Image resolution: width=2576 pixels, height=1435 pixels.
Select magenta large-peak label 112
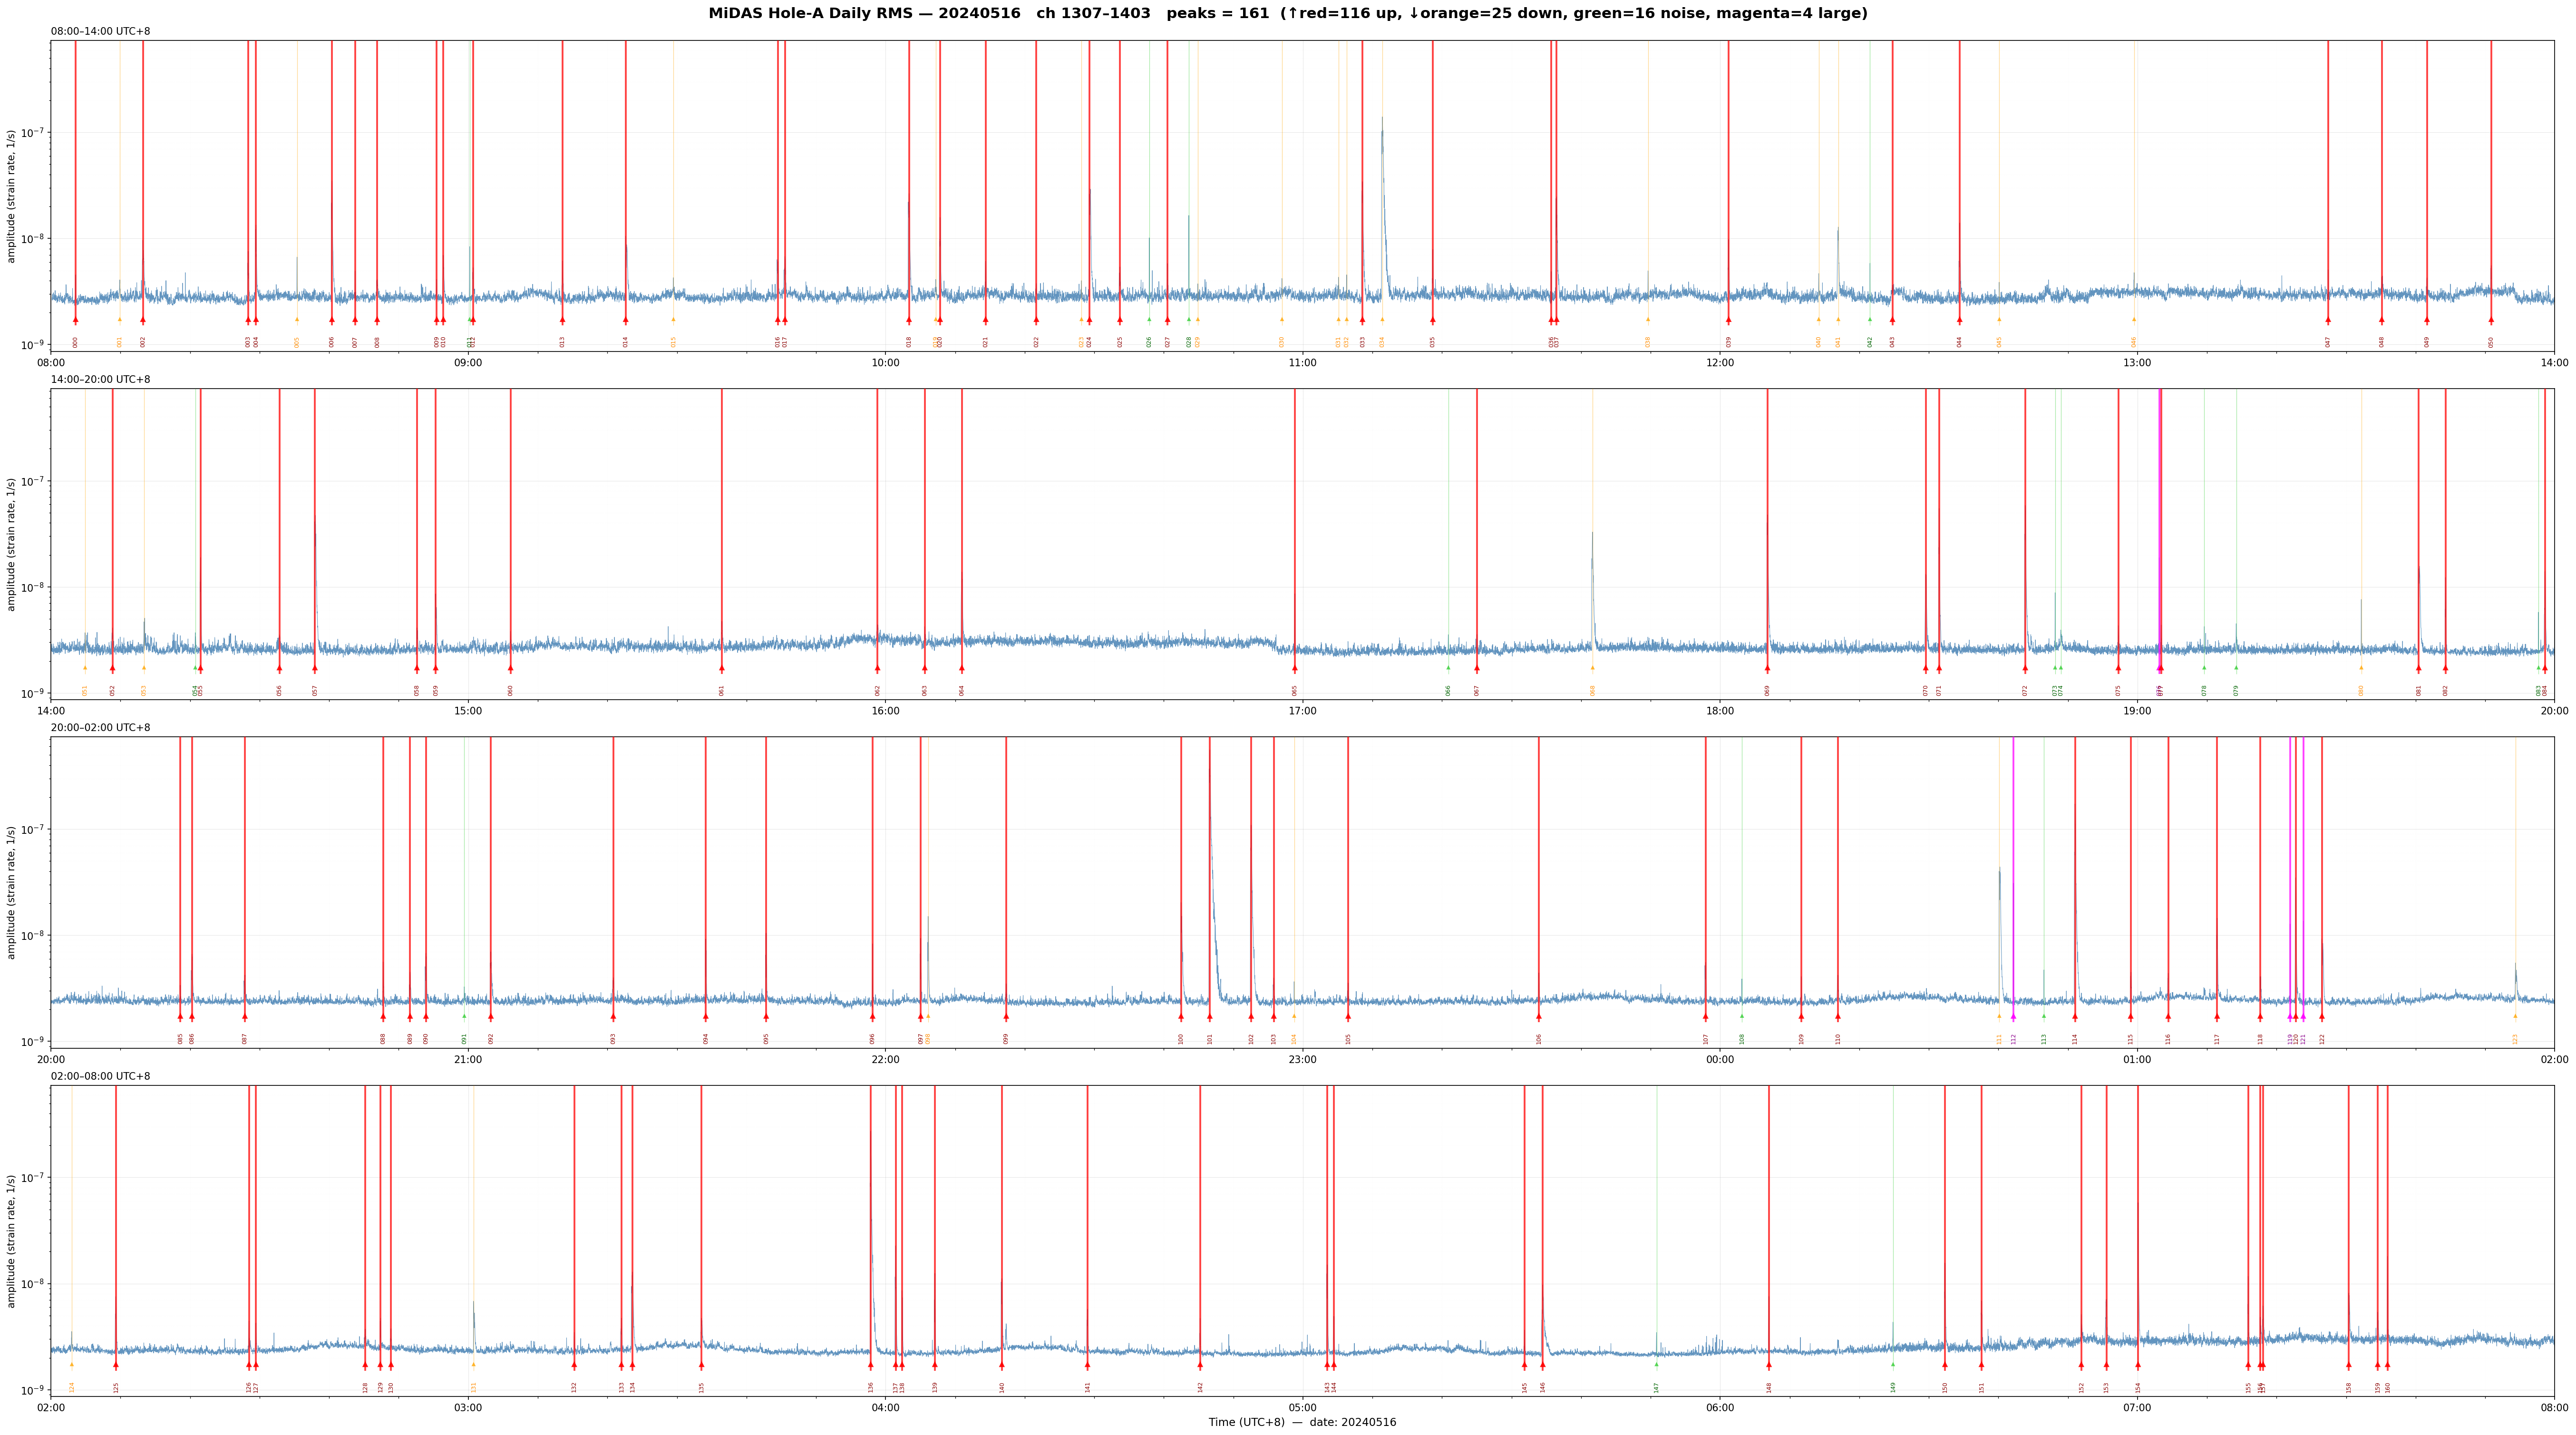point(2013,1039)
